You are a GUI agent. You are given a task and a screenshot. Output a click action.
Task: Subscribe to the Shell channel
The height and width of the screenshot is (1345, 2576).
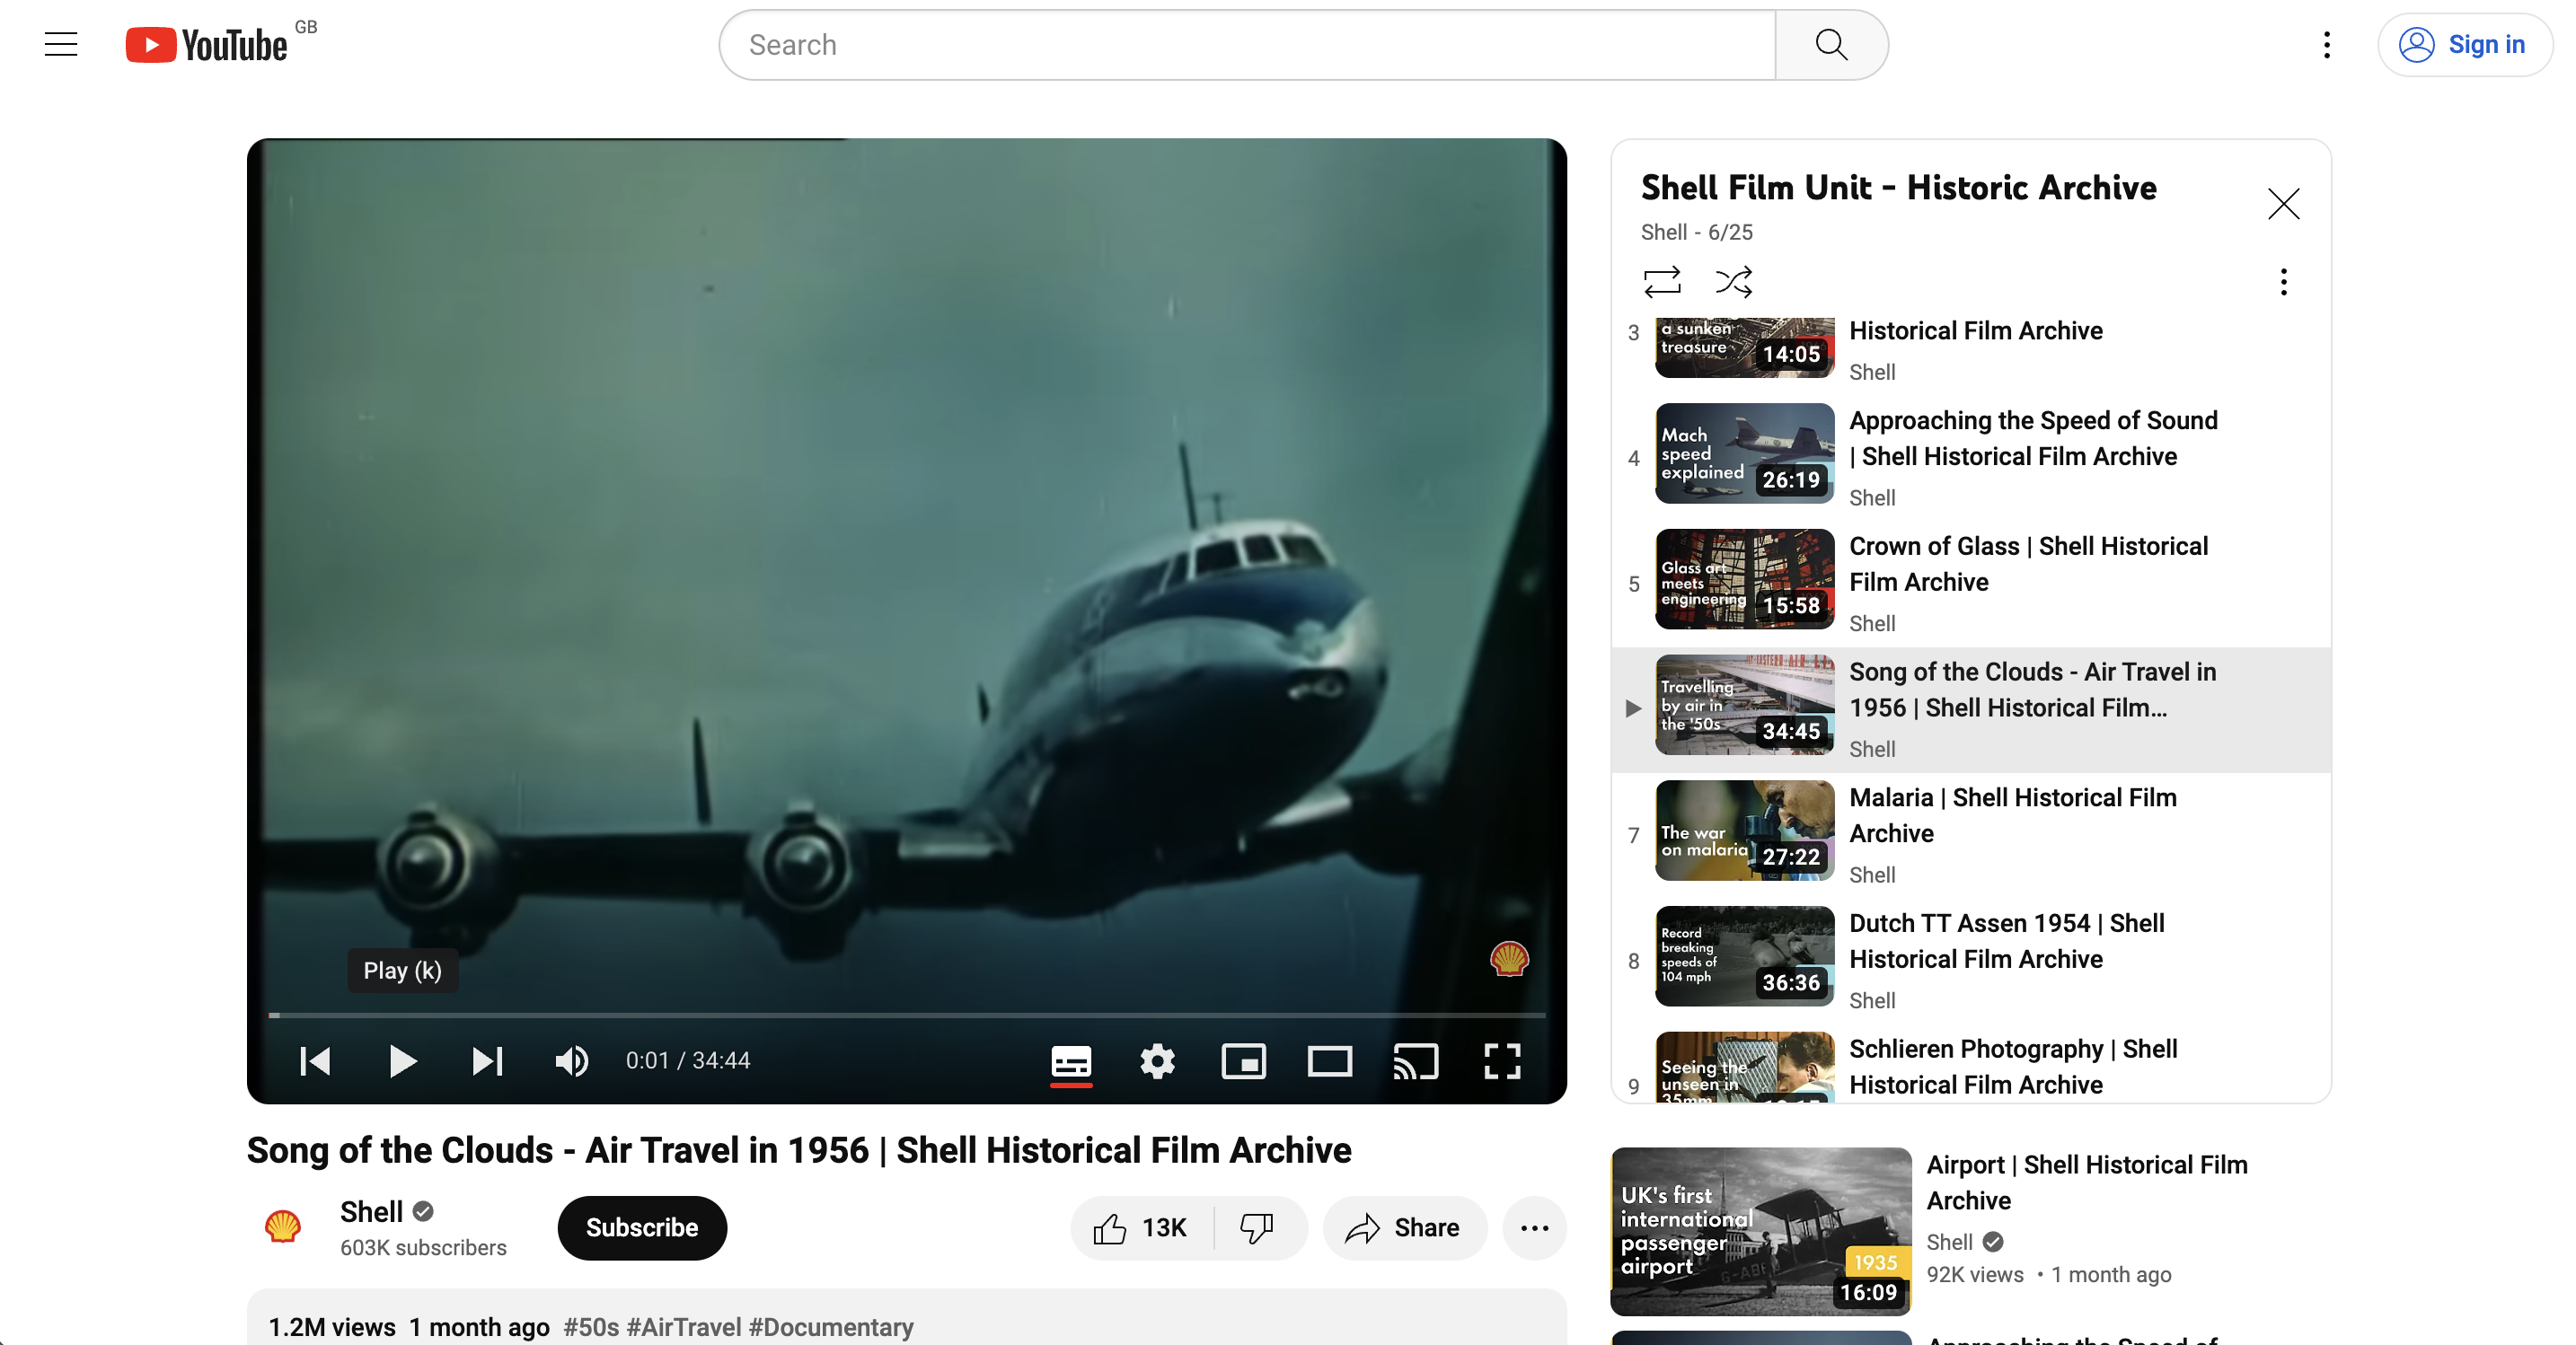641,1228
